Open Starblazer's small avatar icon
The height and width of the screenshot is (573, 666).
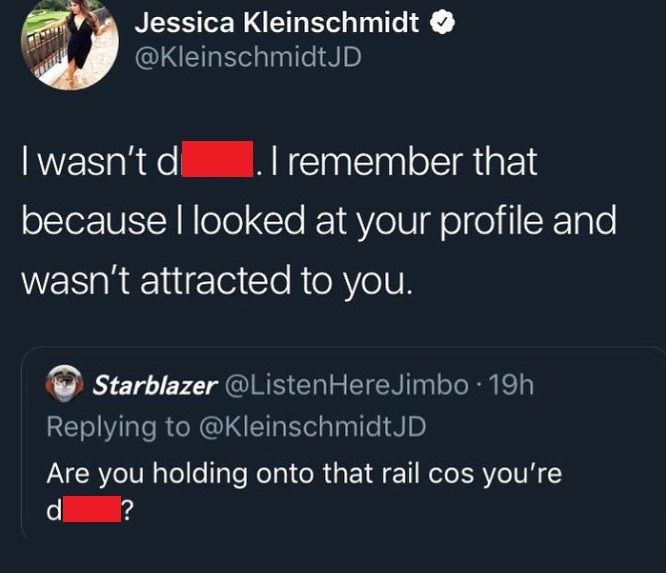pos(66,385)
